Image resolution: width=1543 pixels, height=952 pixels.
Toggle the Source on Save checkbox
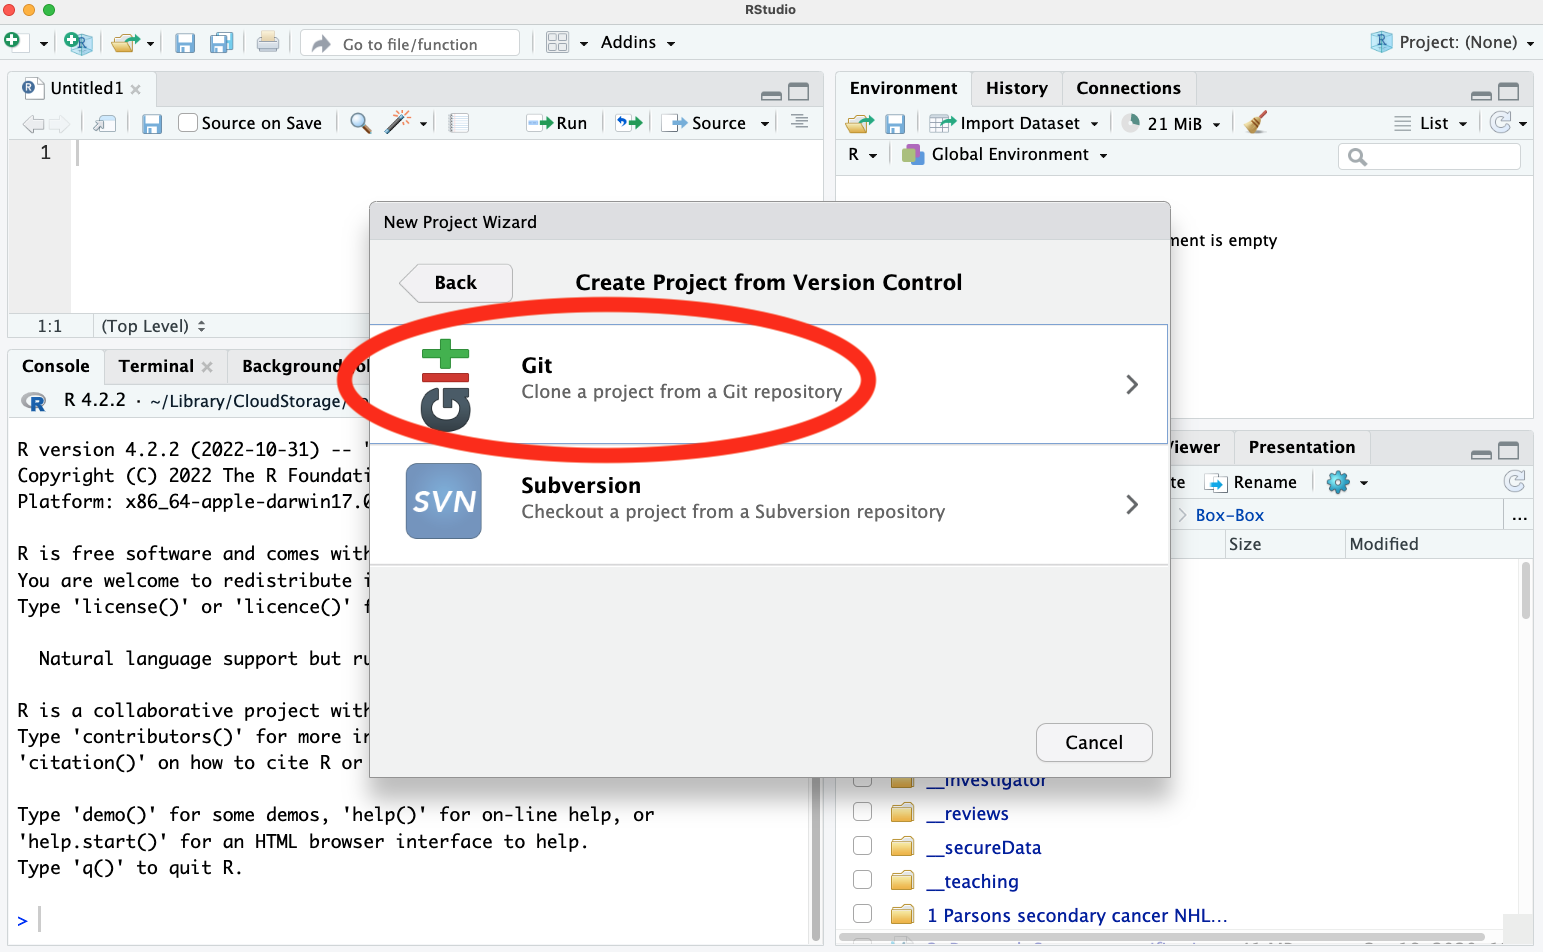click(187, 122)
